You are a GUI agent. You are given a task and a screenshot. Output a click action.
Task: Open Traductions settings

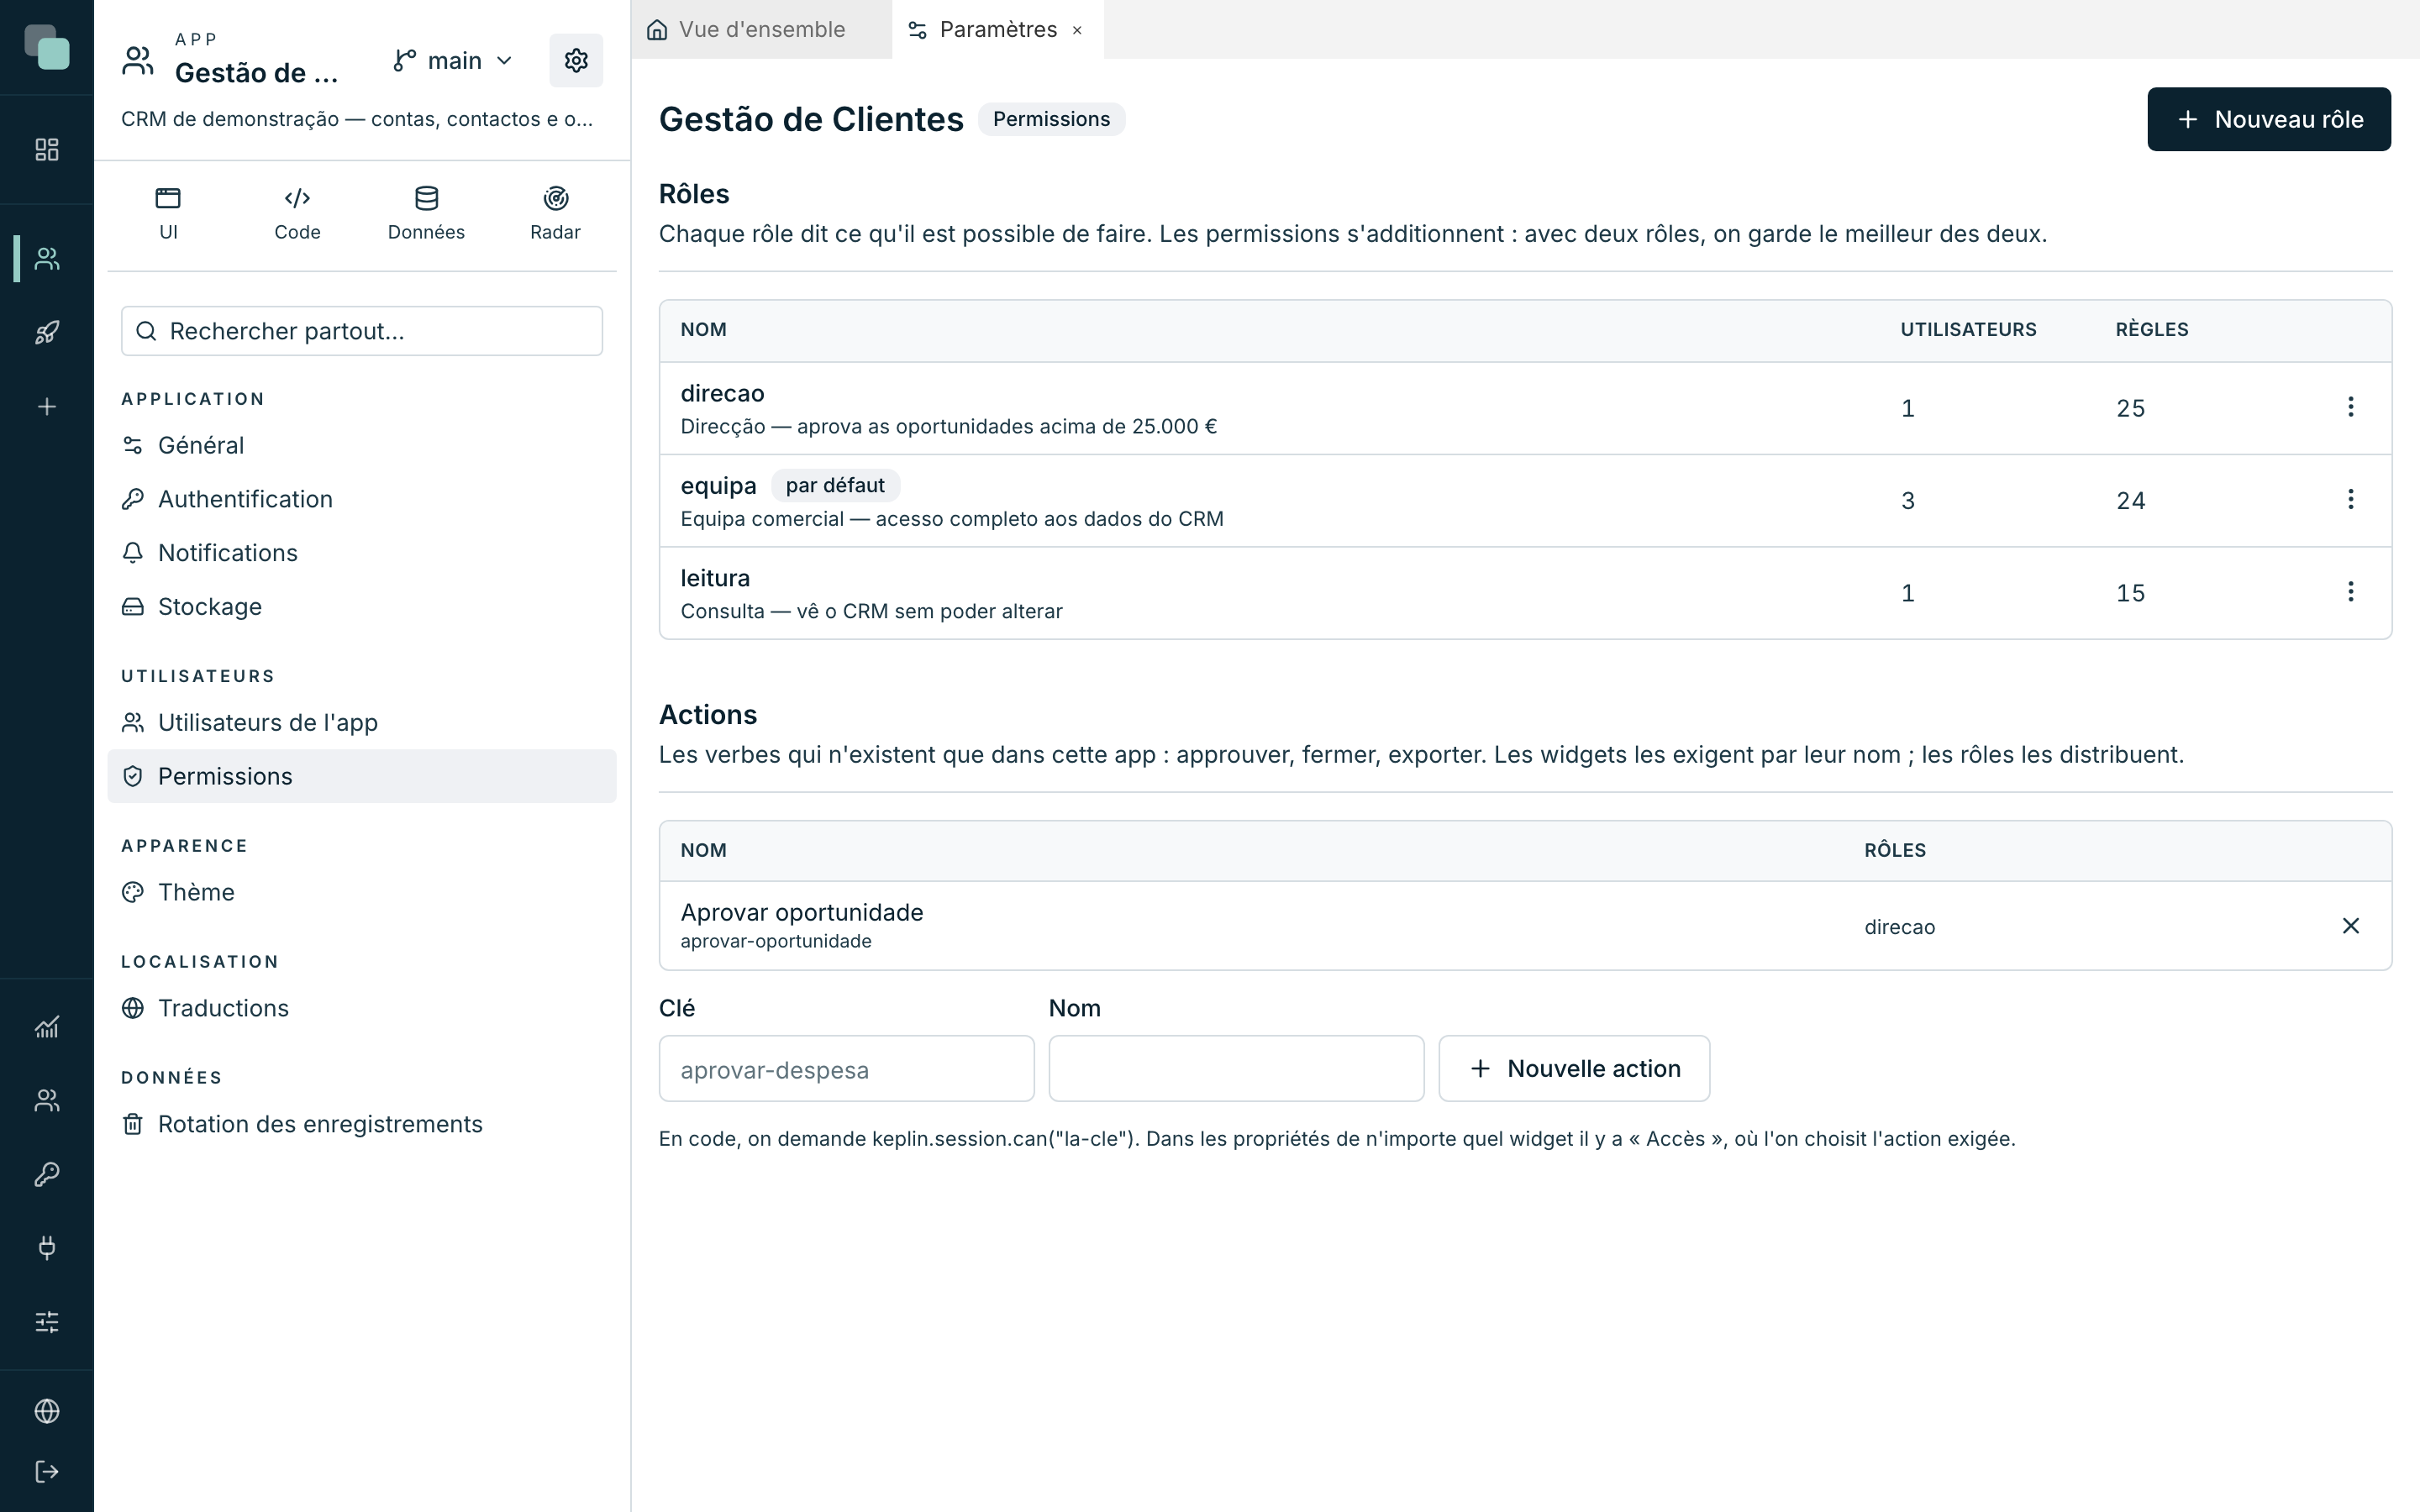(362, 1008)
